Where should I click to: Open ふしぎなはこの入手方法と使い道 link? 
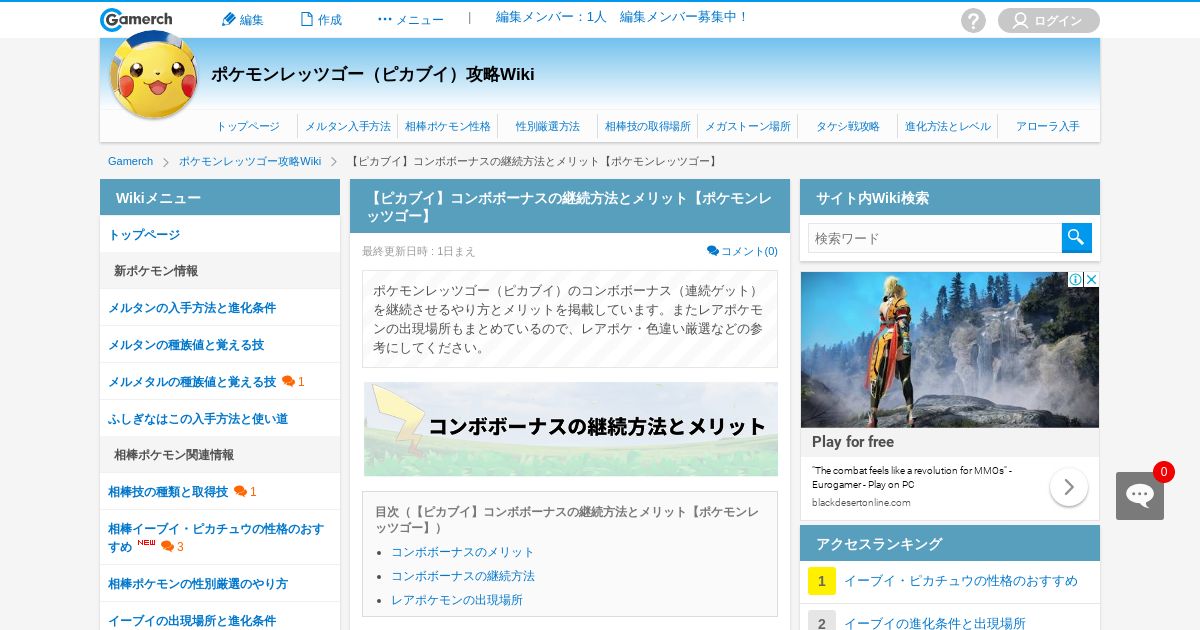(x=198, y=419)
